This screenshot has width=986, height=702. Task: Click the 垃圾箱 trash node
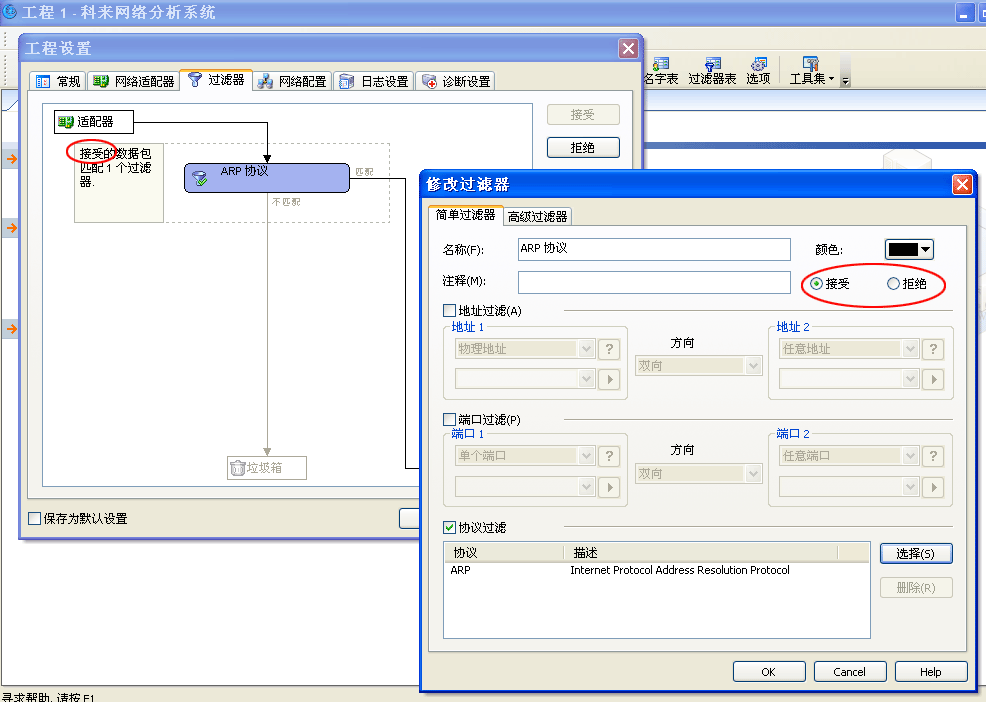click(267, 468)
